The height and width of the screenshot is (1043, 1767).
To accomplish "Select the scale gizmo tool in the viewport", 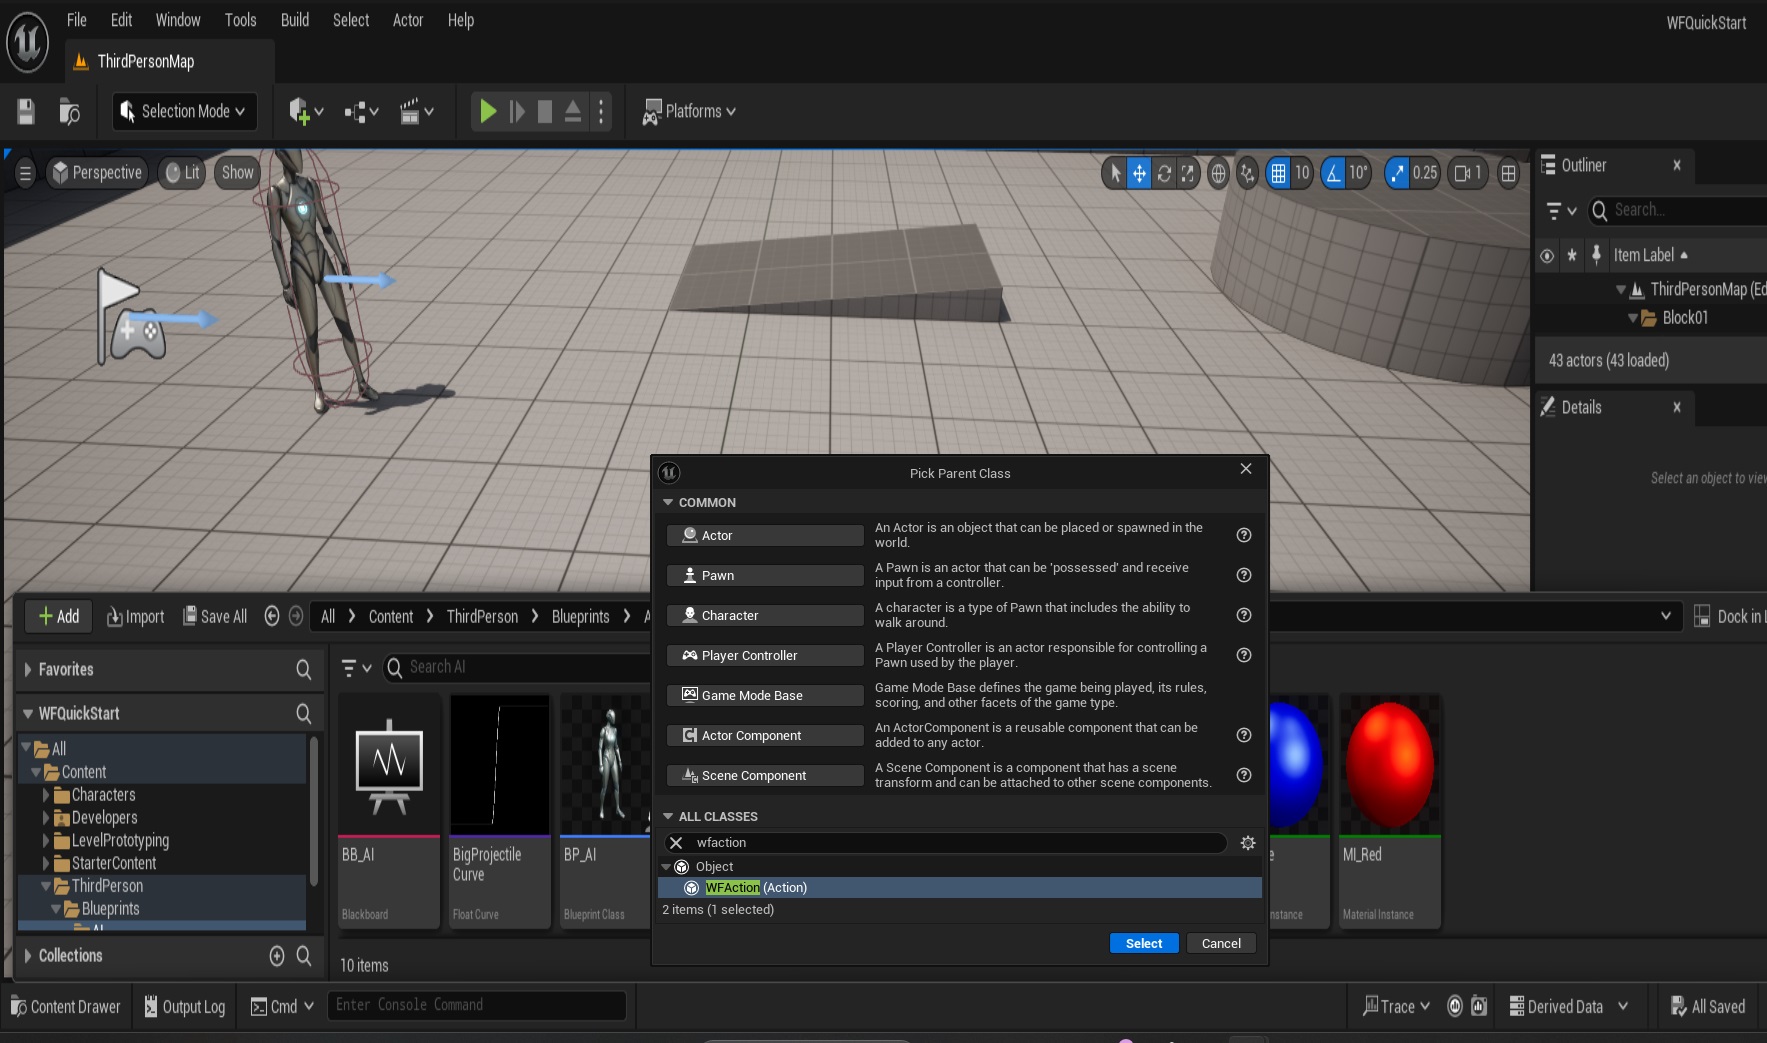I will 1187,173.
